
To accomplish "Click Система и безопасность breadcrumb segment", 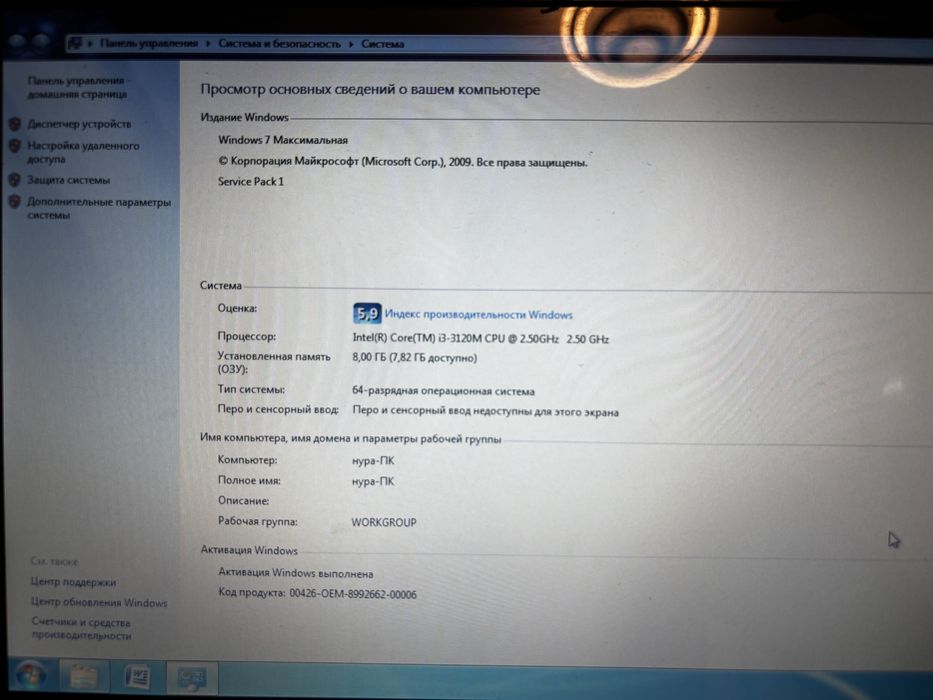I will 280,43.
